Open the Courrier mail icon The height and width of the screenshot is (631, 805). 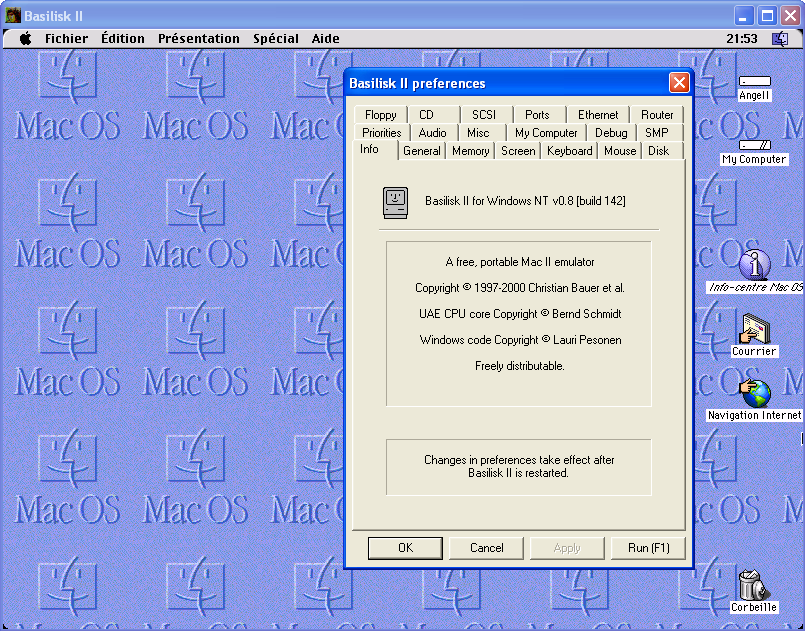tap(754, 329)
